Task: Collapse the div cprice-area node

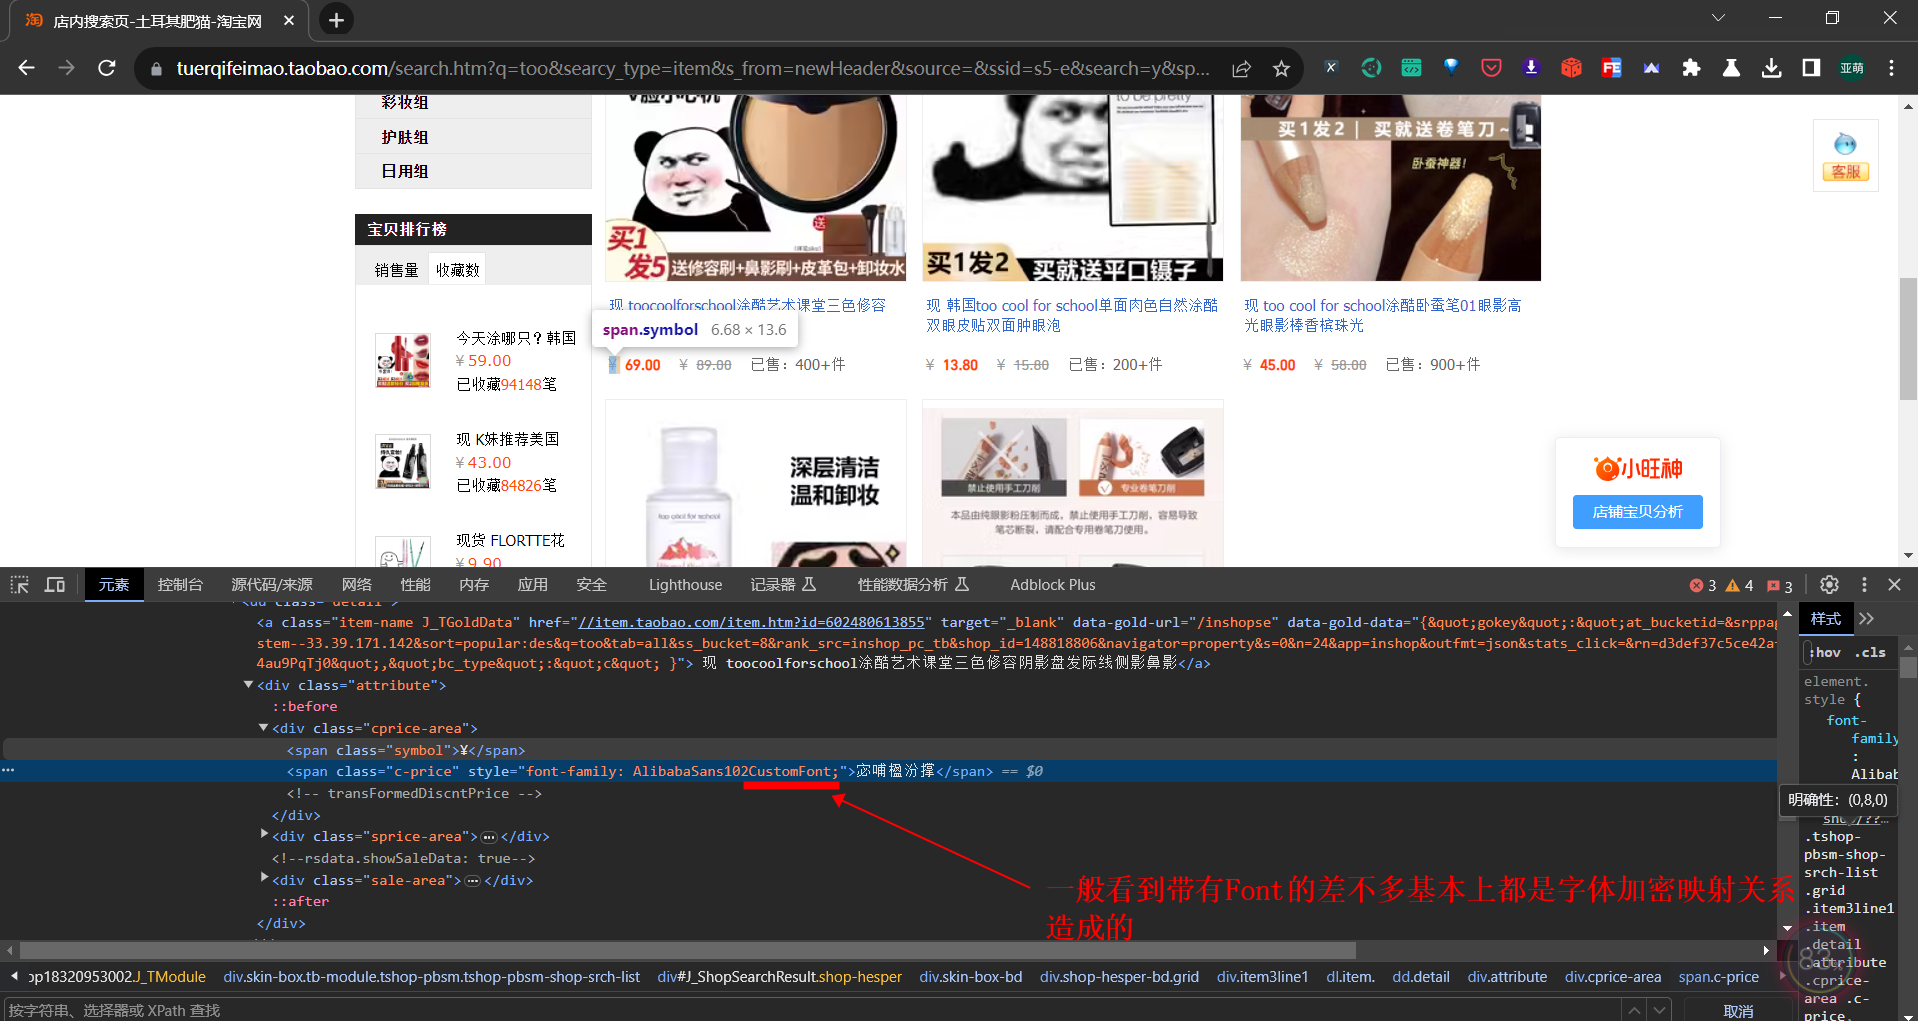Action: tap(264, 728)
